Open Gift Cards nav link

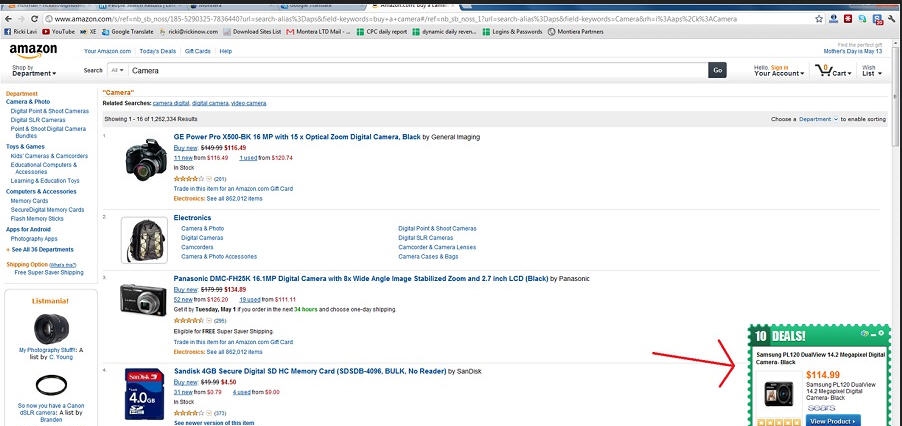(x=197, y=51)
